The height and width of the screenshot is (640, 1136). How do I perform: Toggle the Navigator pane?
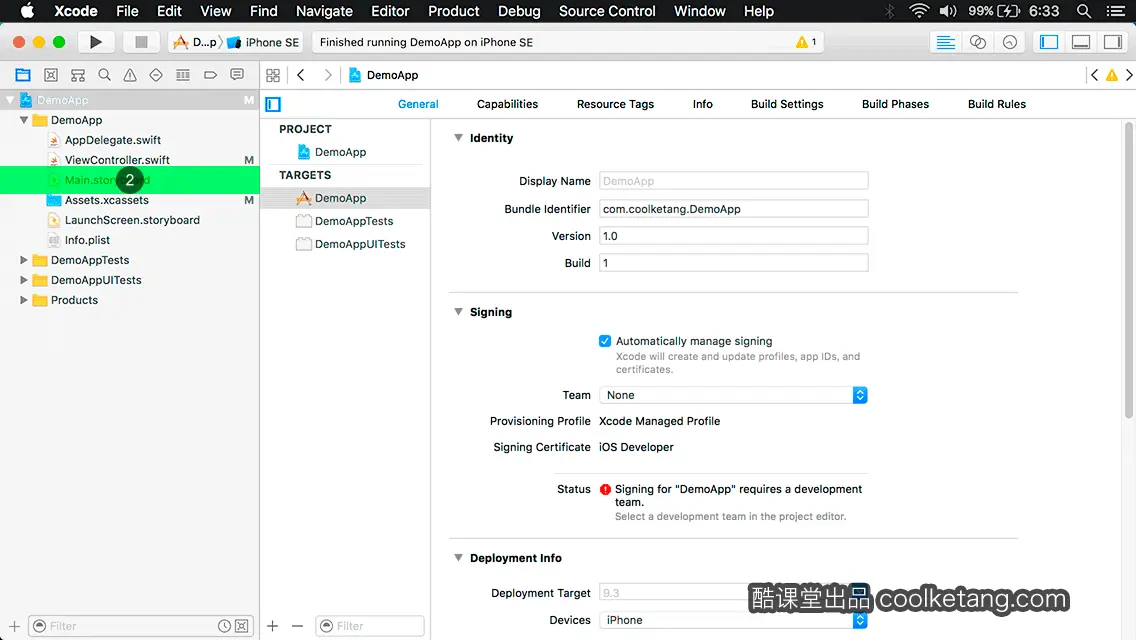tap(1049, 42)
